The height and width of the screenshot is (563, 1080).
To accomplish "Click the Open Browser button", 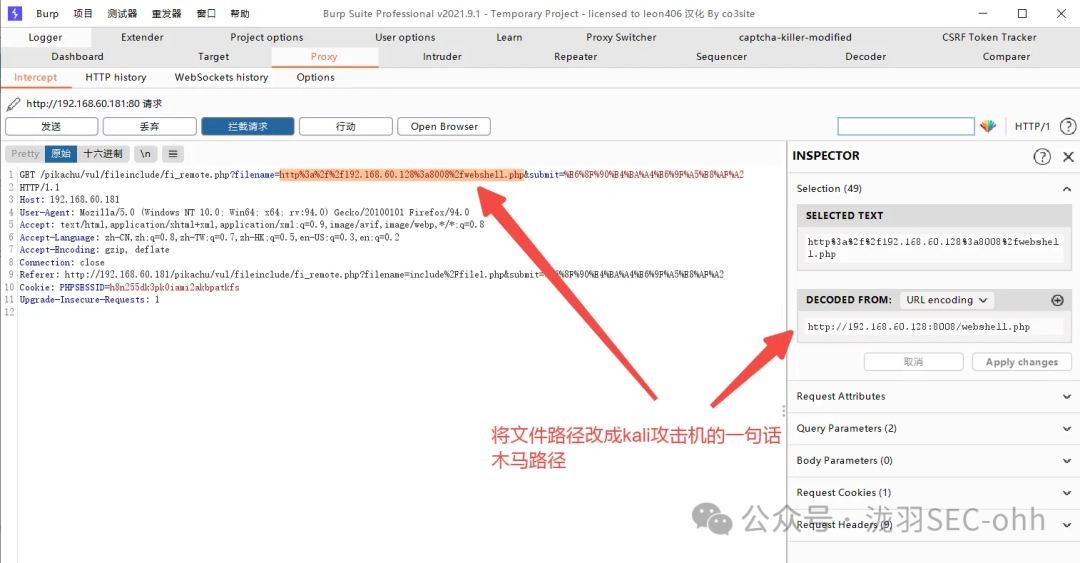I will pos(444,127).
